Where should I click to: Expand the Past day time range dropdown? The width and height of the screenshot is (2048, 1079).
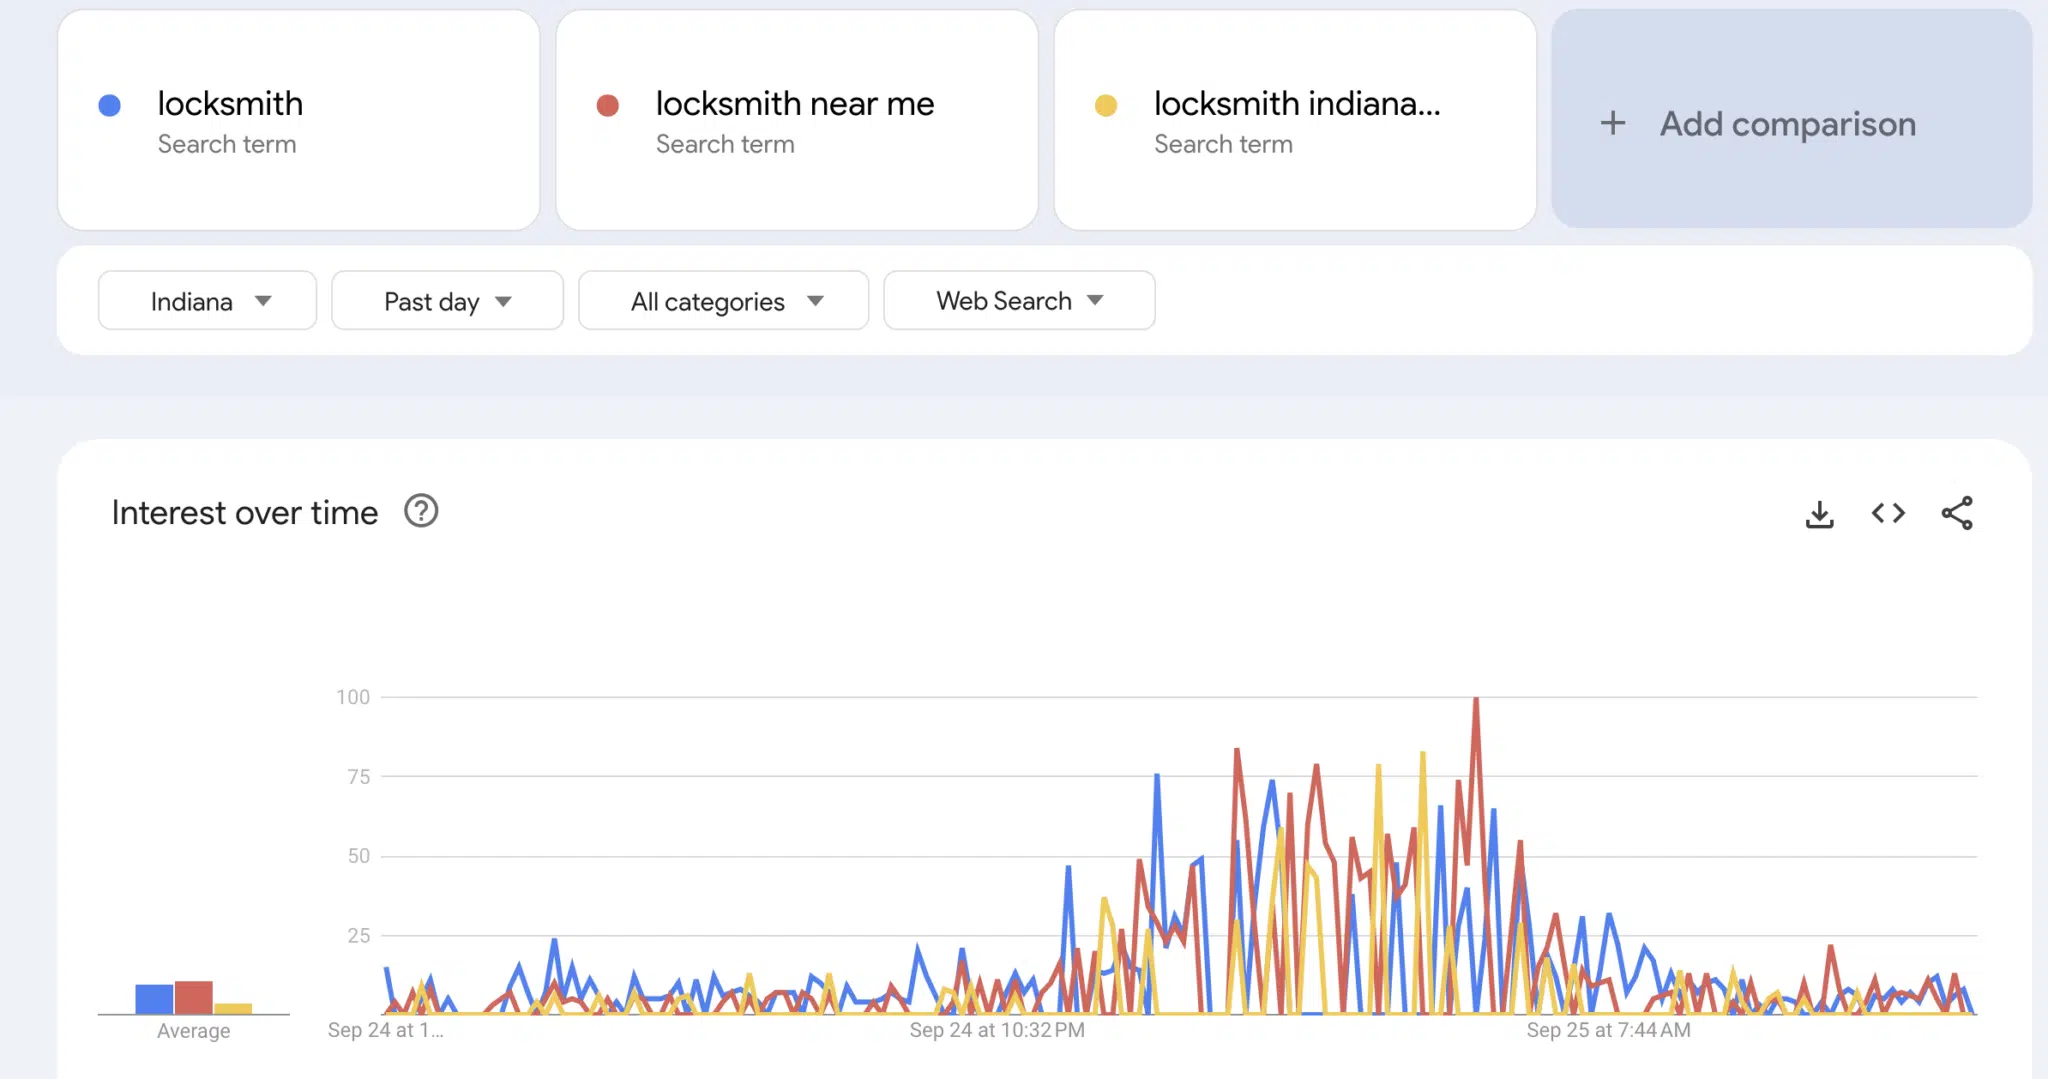[x=447, y=301]
